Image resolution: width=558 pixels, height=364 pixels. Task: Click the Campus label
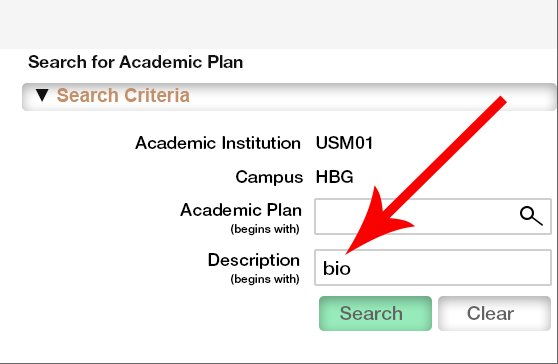(269, 177)
